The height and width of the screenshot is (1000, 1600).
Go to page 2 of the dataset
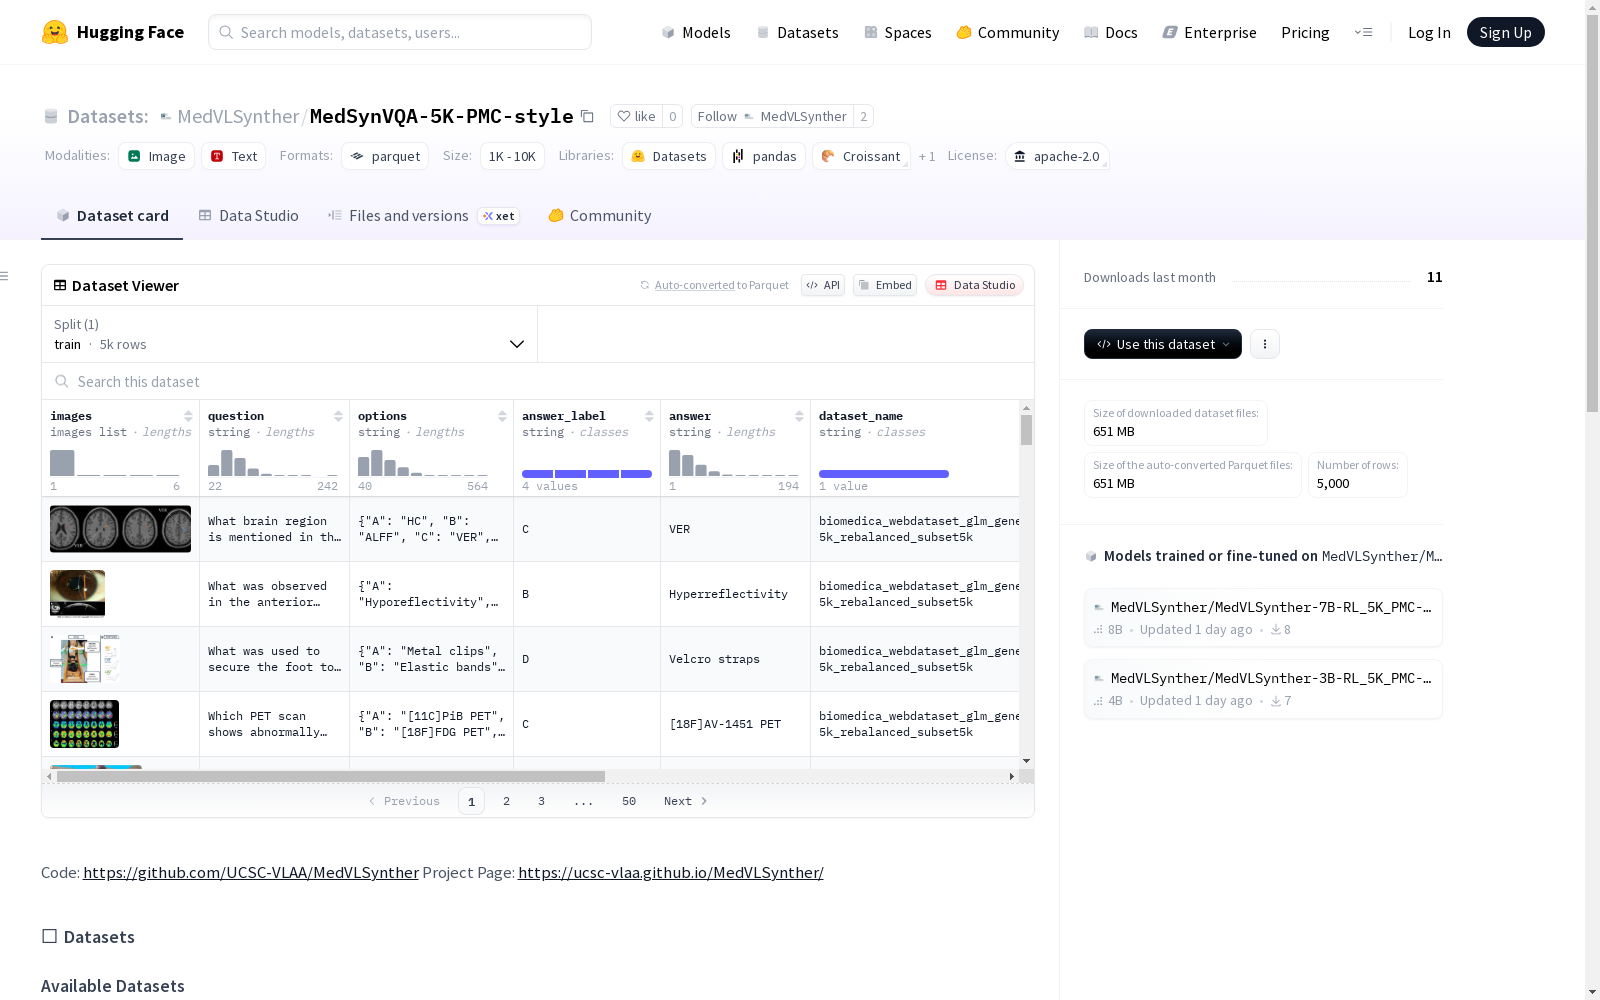[507, 801]
